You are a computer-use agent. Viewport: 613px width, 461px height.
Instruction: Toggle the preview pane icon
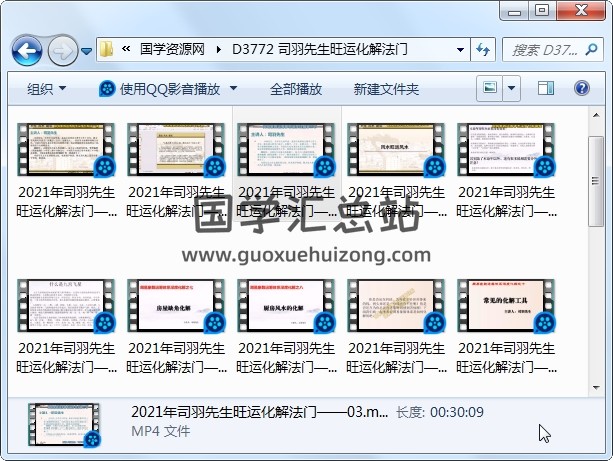pos(546,88)
